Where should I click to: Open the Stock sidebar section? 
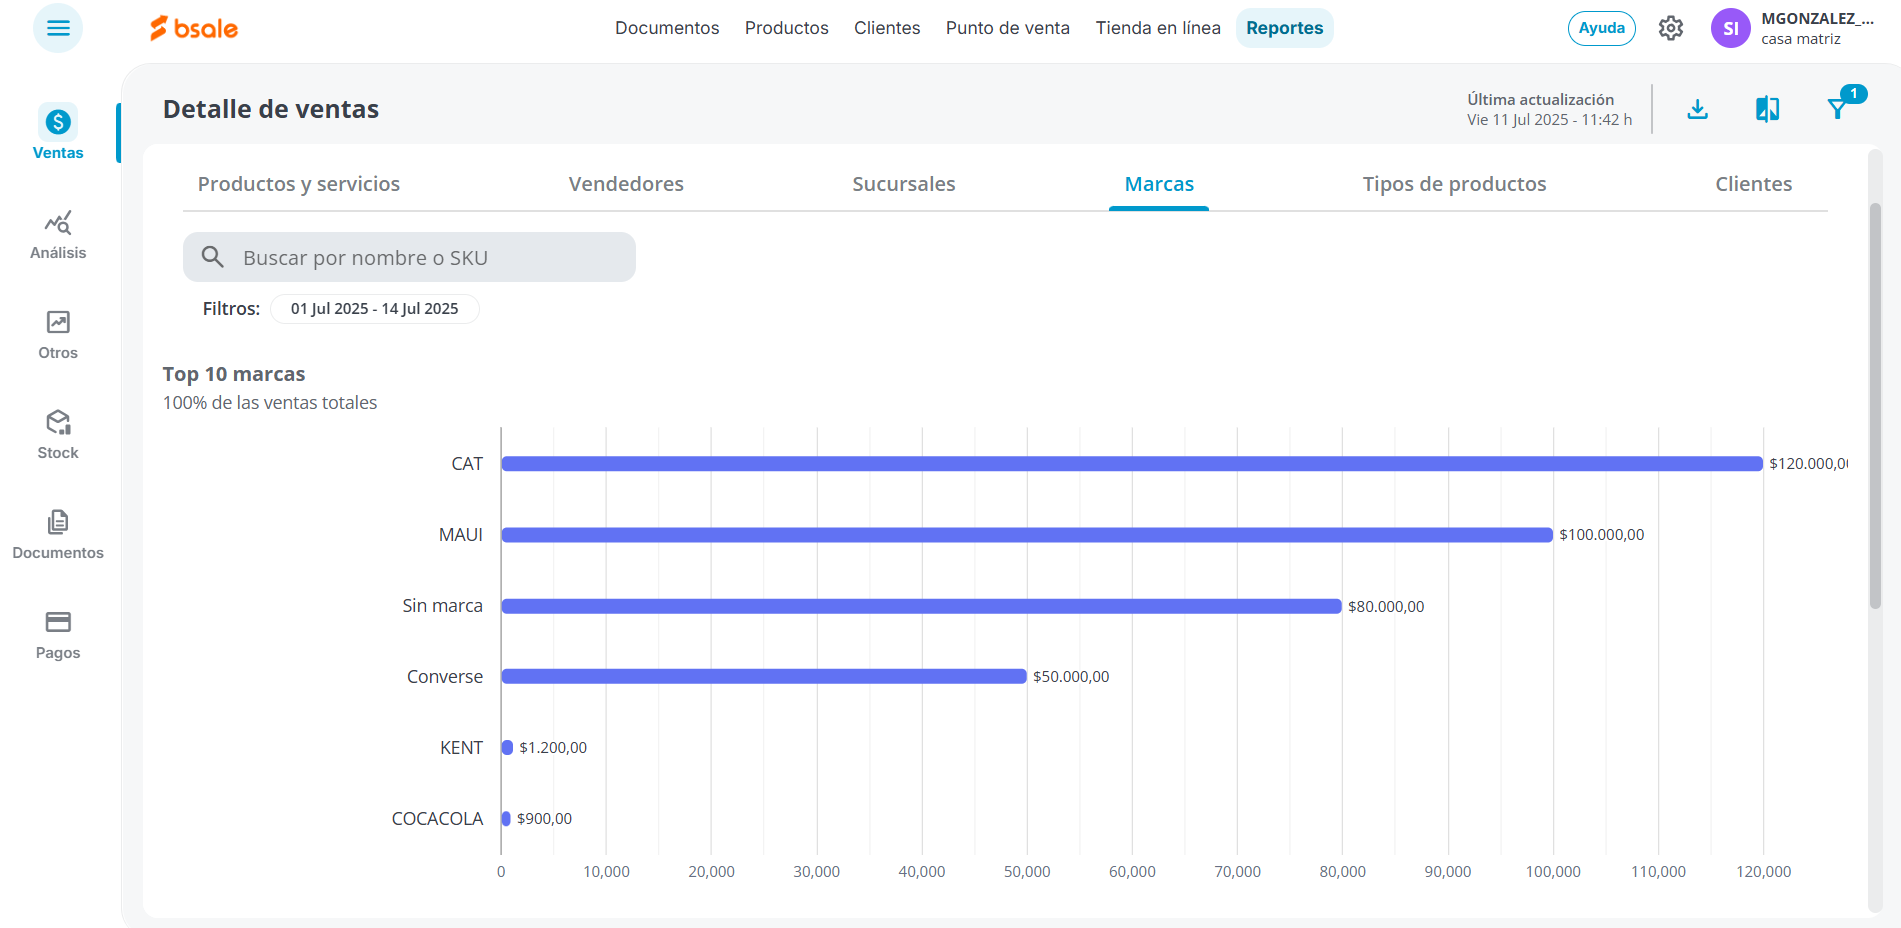click(58, 435)
